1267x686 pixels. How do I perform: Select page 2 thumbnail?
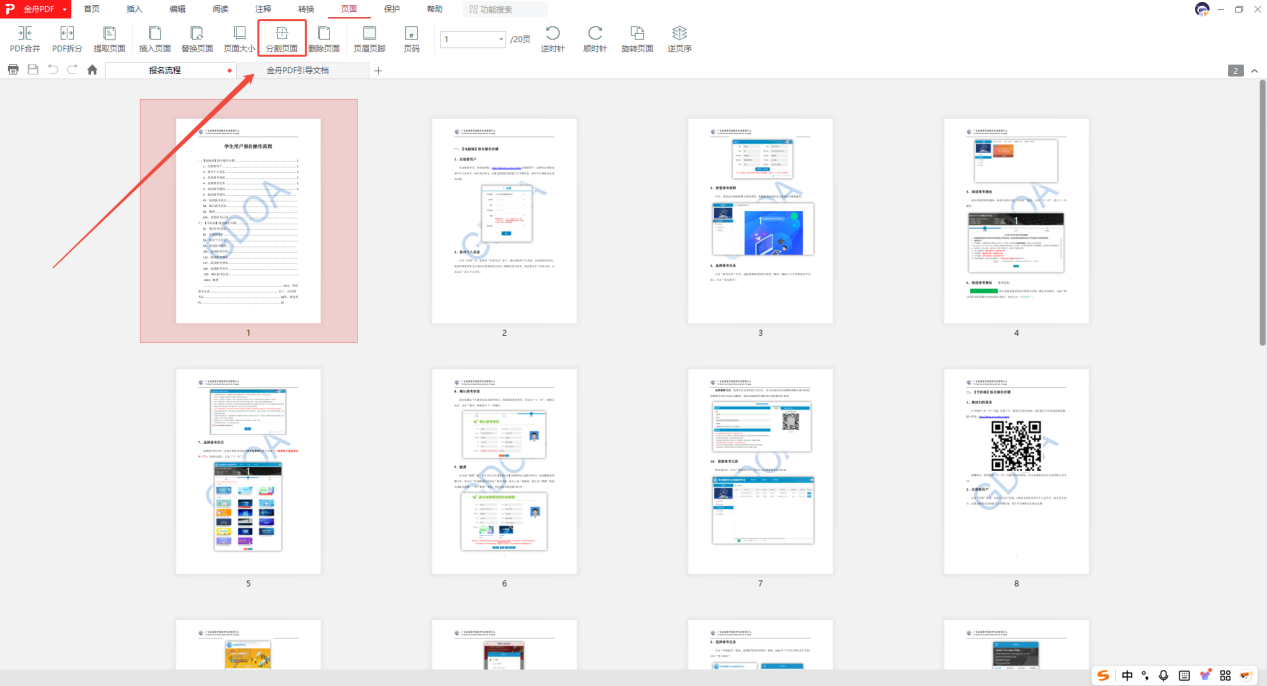point(504,221)
